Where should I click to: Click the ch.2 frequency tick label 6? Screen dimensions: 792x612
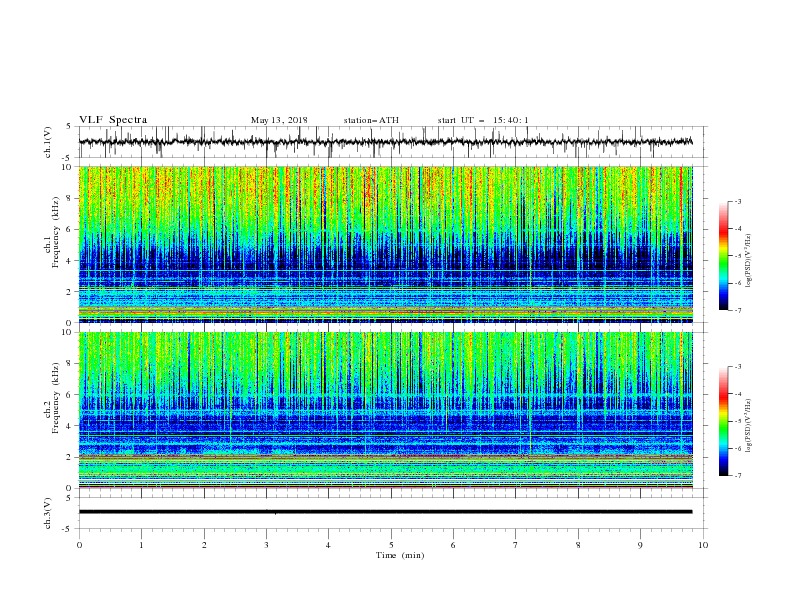click(x=71, y=395)
